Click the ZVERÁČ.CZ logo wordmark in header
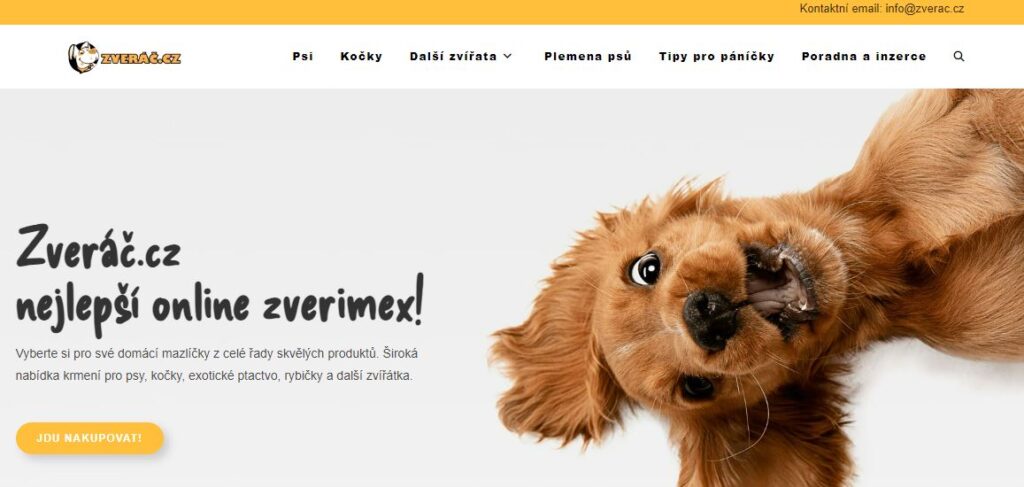 coord(140,58)
